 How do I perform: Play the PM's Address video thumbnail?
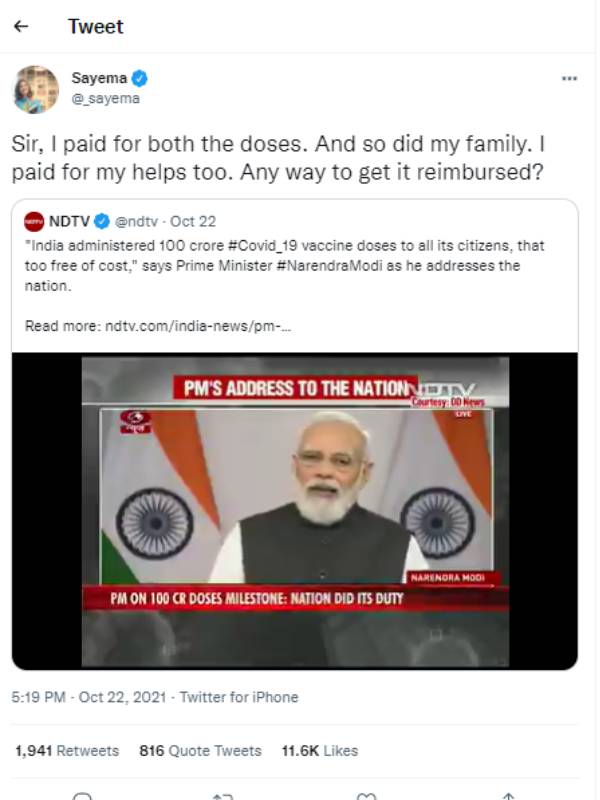coord(294,510)
